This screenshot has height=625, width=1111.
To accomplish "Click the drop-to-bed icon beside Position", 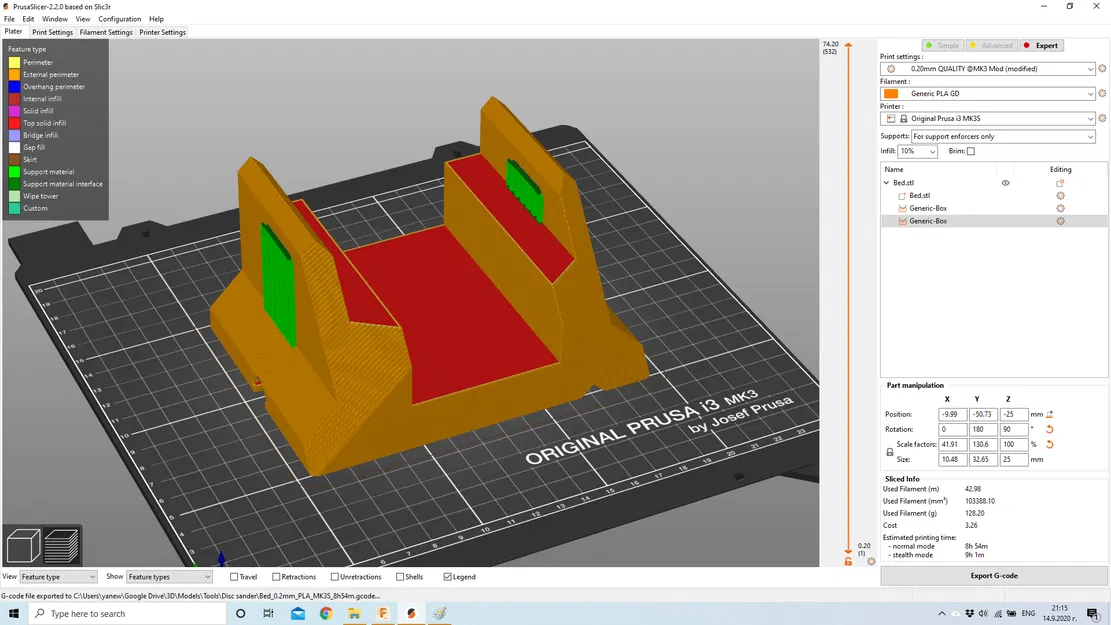I will point(1049,415).
